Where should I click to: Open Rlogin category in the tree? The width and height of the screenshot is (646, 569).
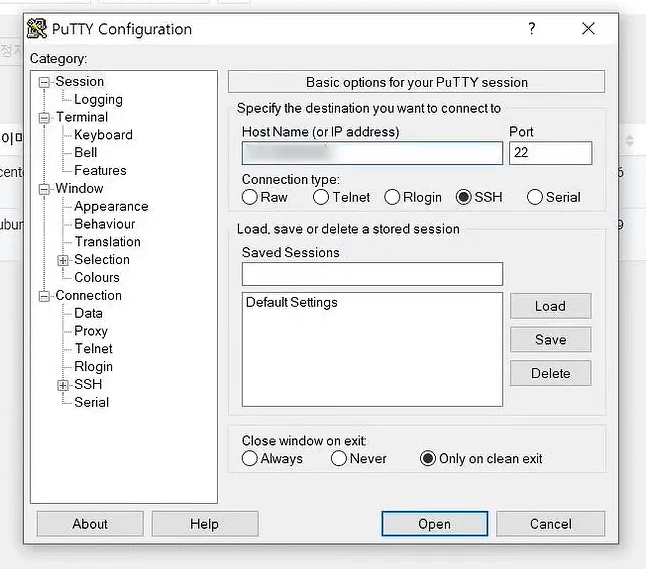point(93,367)
